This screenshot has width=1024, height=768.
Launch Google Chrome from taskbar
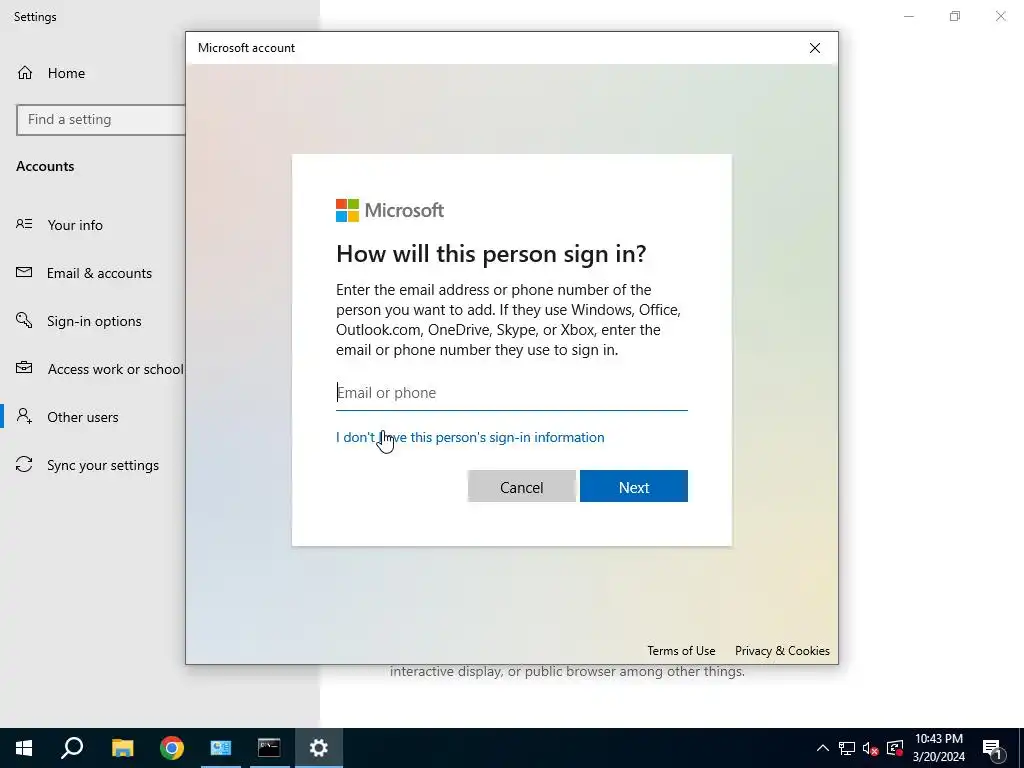point(172,748)
